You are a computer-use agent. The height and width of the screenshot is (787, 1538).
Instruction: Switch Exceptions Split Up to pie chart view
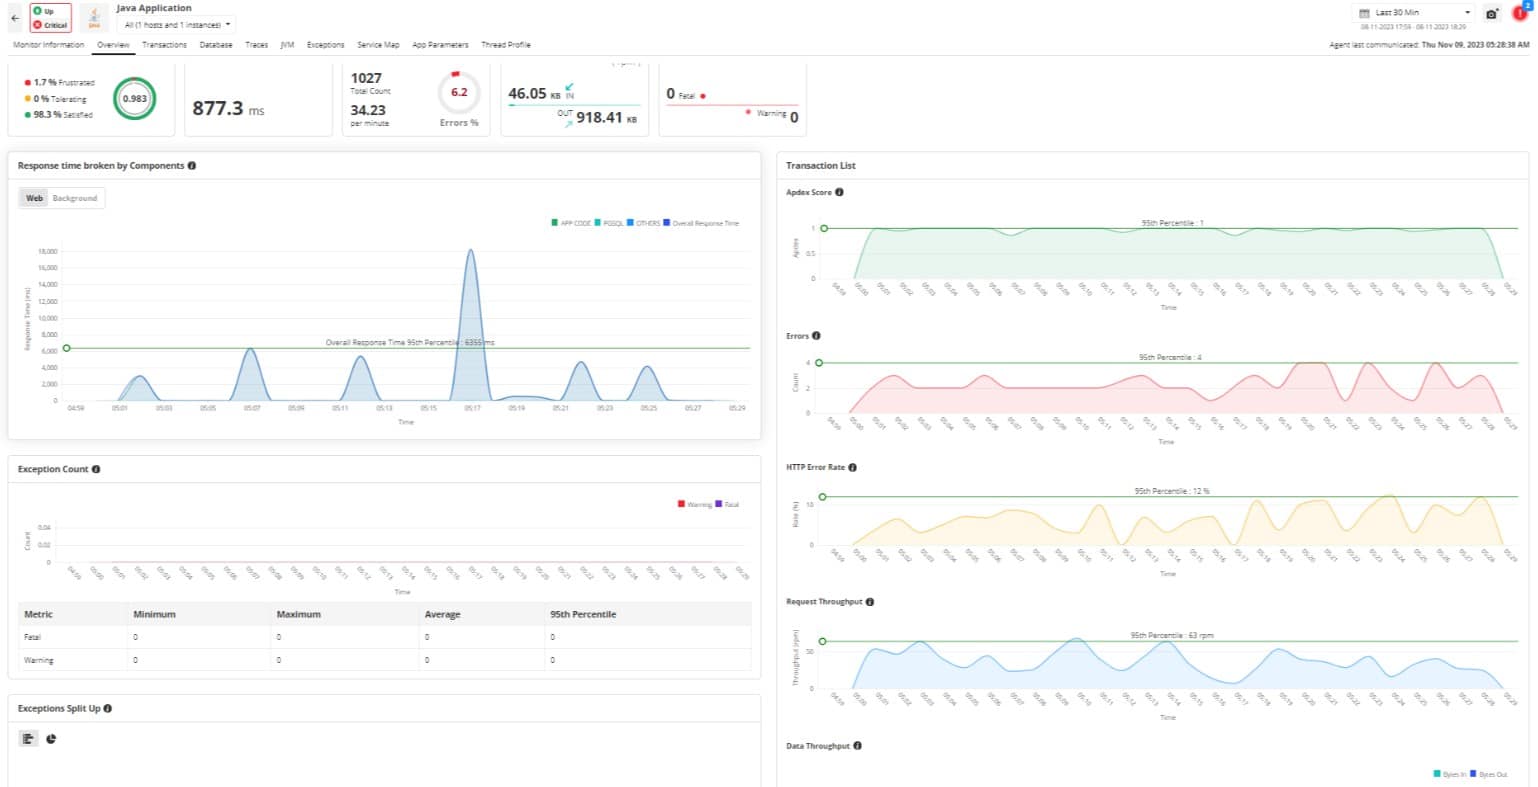[51, 738]
